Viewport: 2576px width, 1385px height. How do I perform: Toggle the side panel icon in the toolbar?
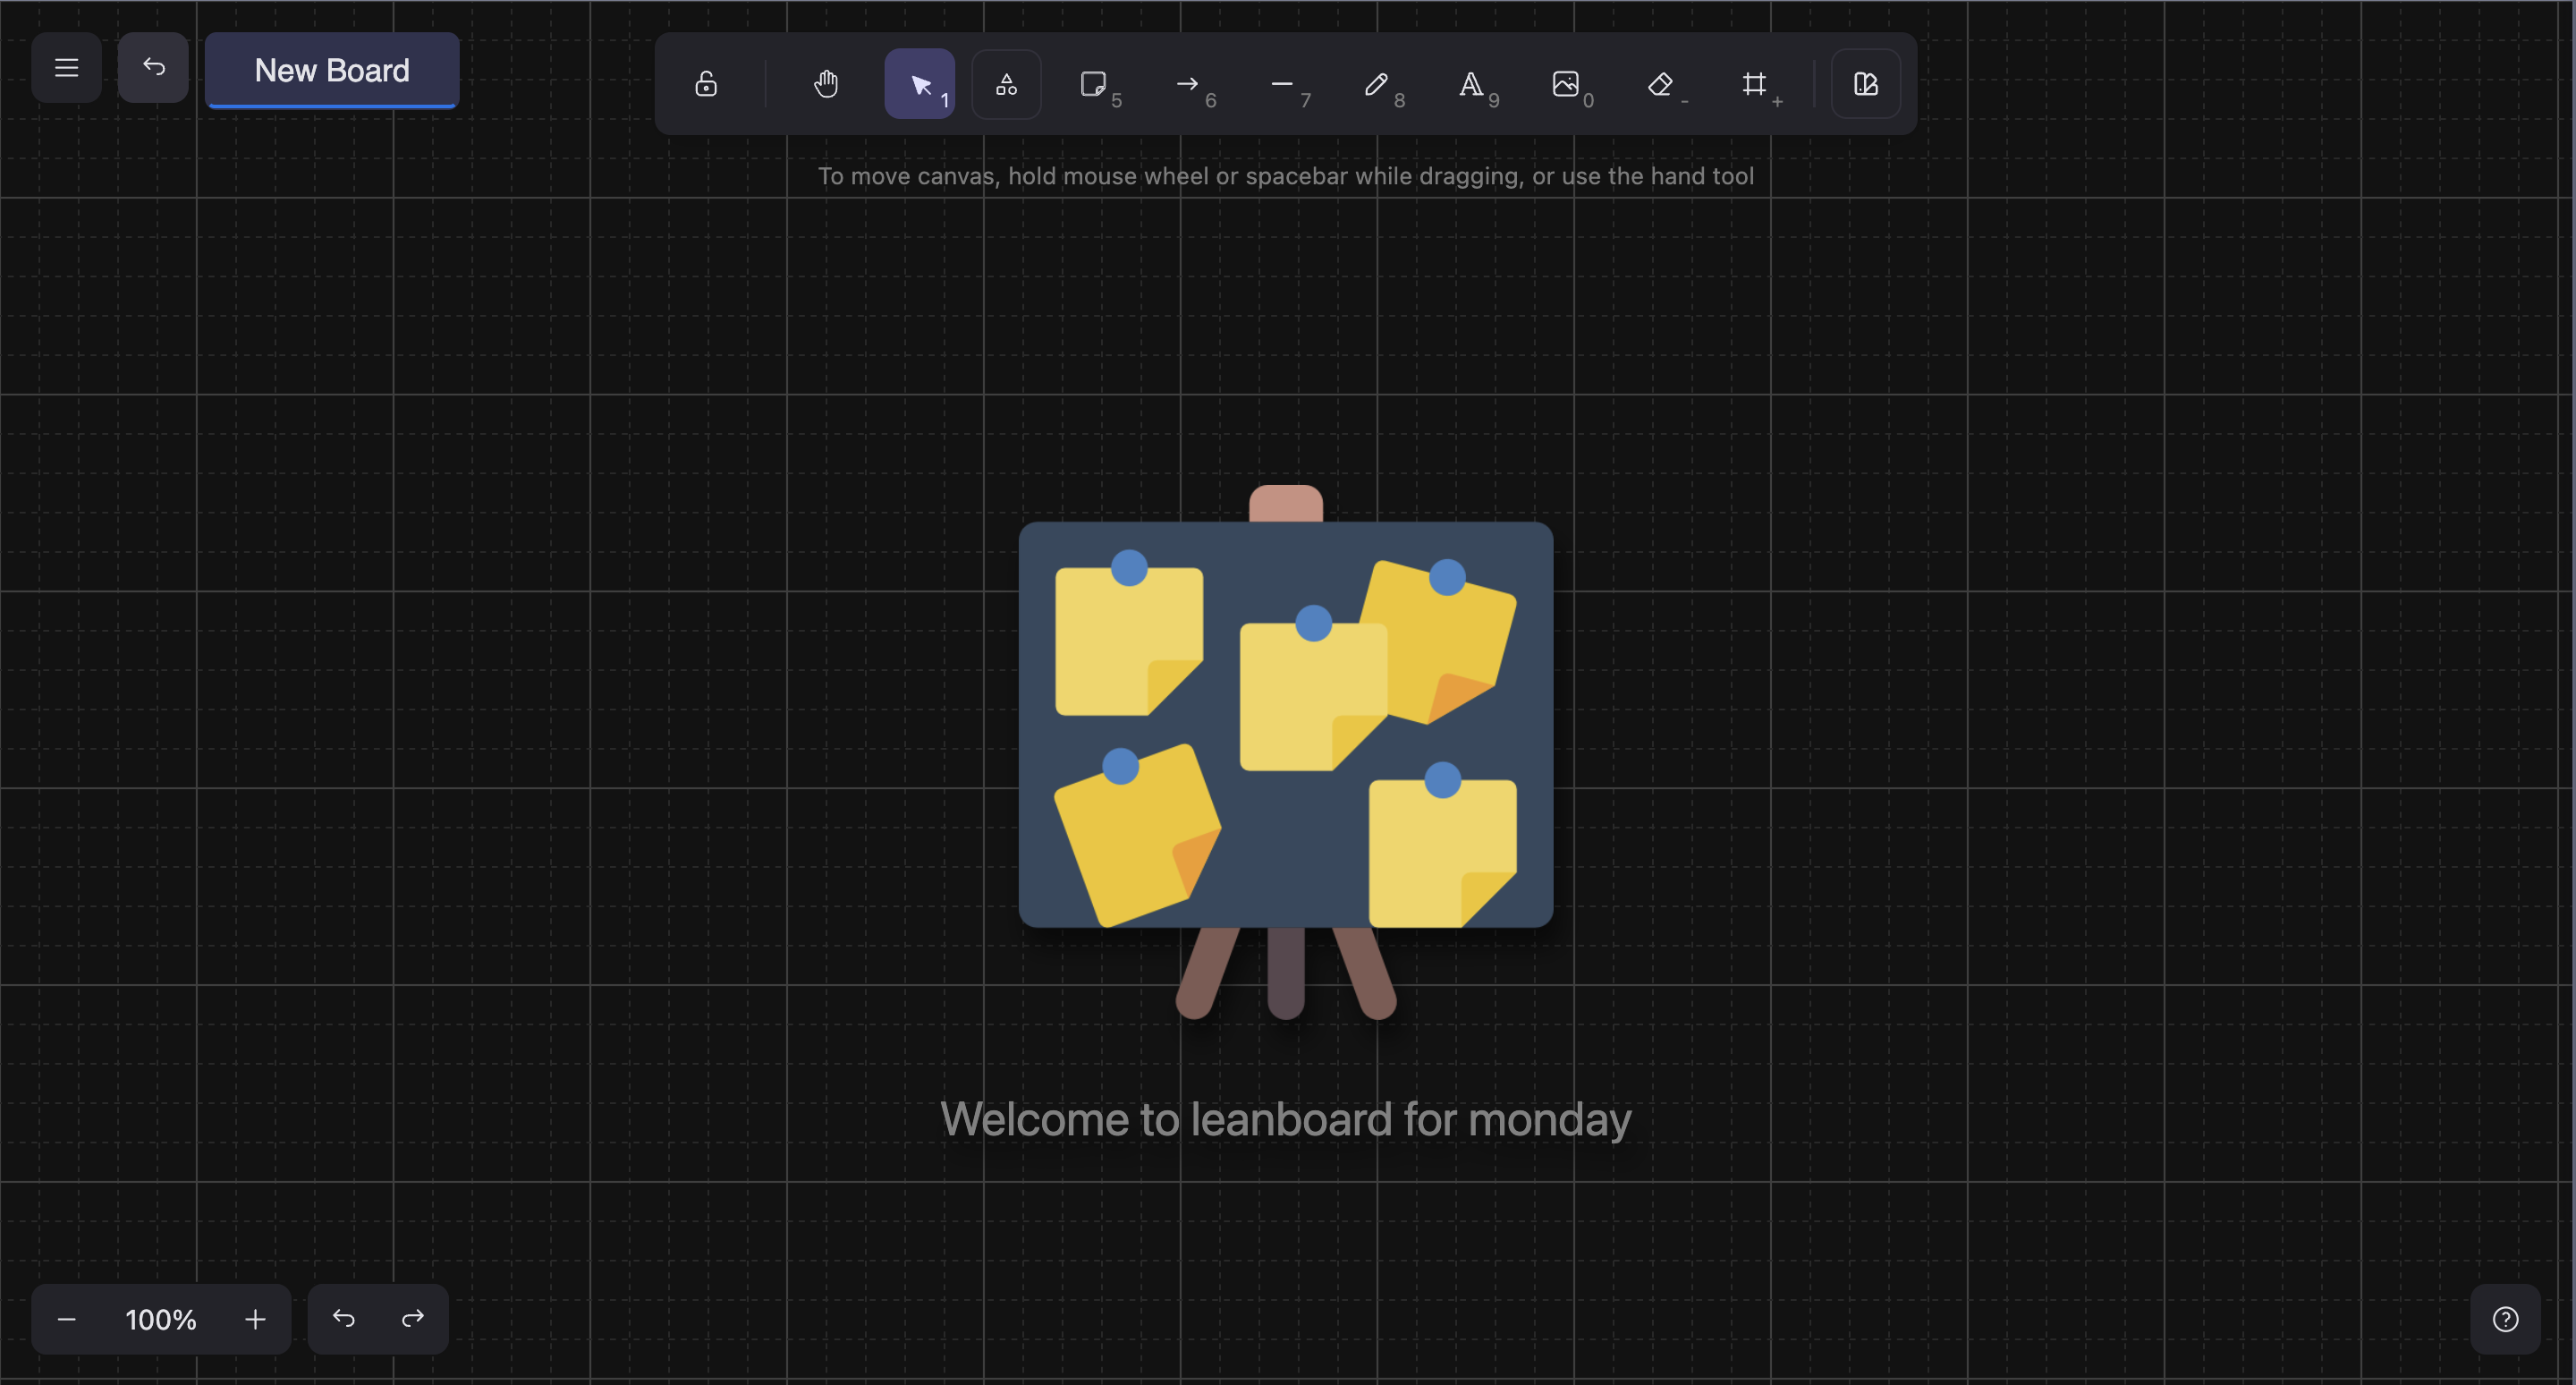1865,84
